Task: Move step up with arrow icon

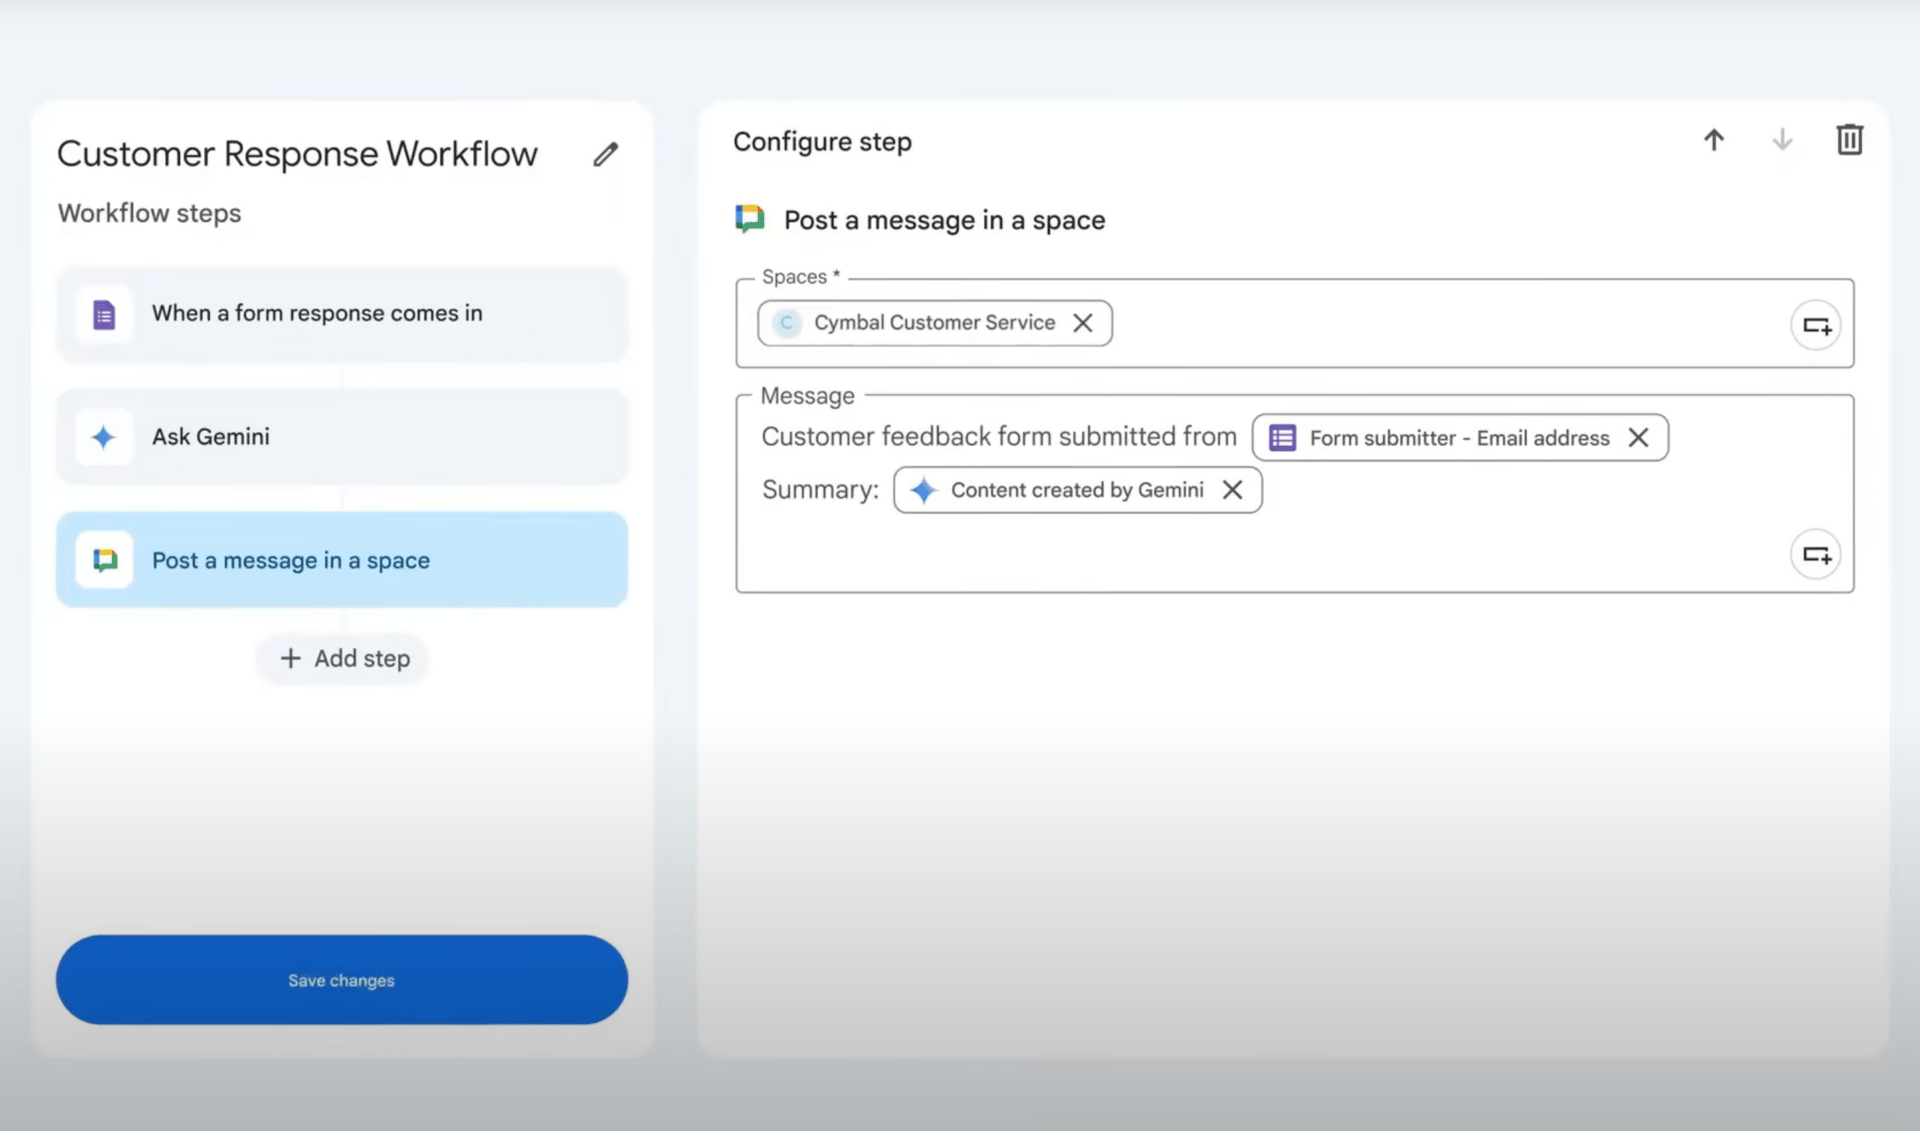Action: click(1714, 140)
